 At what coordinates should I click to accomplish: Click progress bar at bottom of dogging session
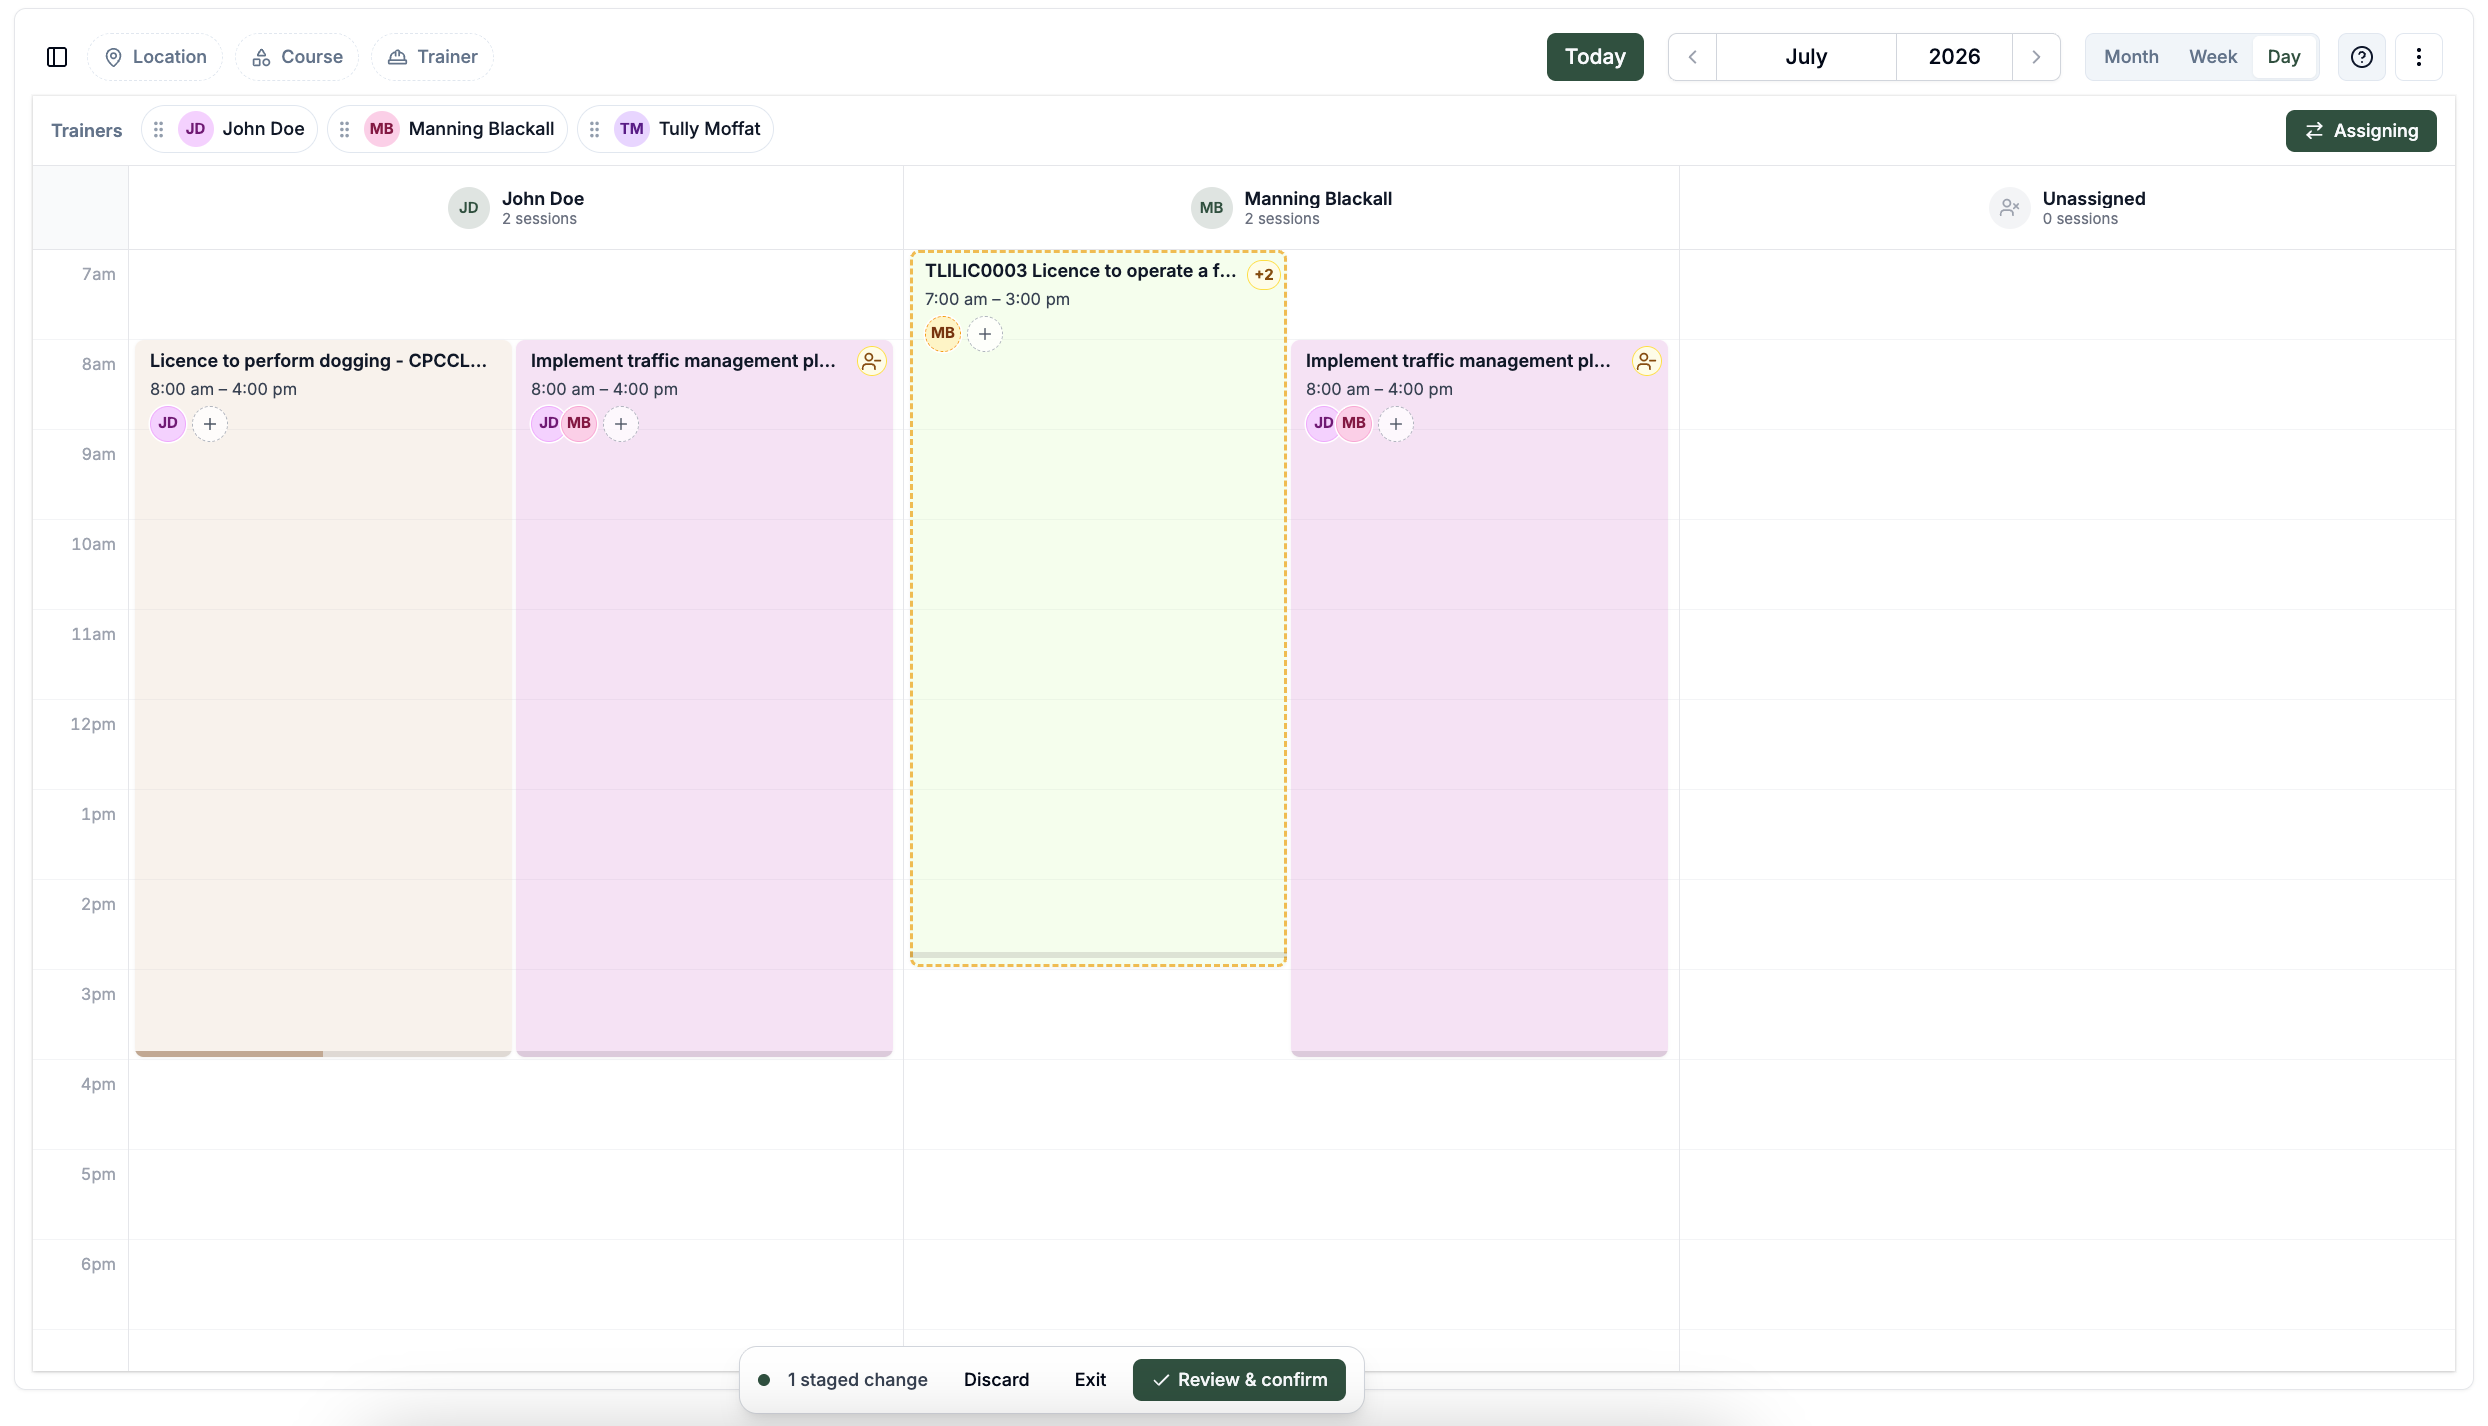(x=323, y=1053)
